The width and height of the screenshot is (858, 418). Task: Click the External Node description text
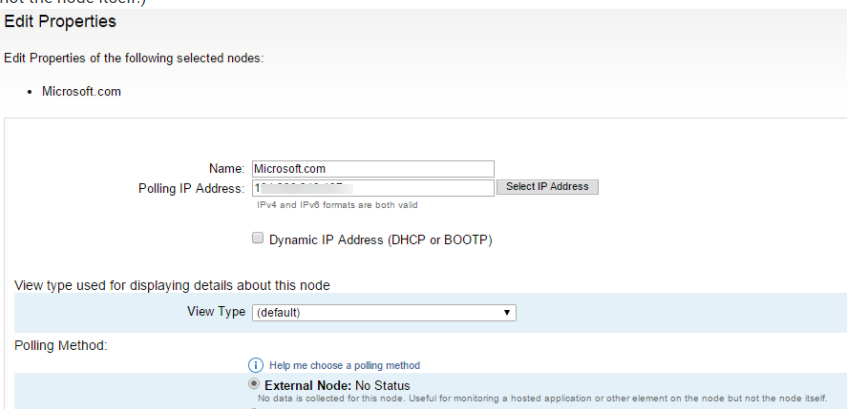pos(542,398)
